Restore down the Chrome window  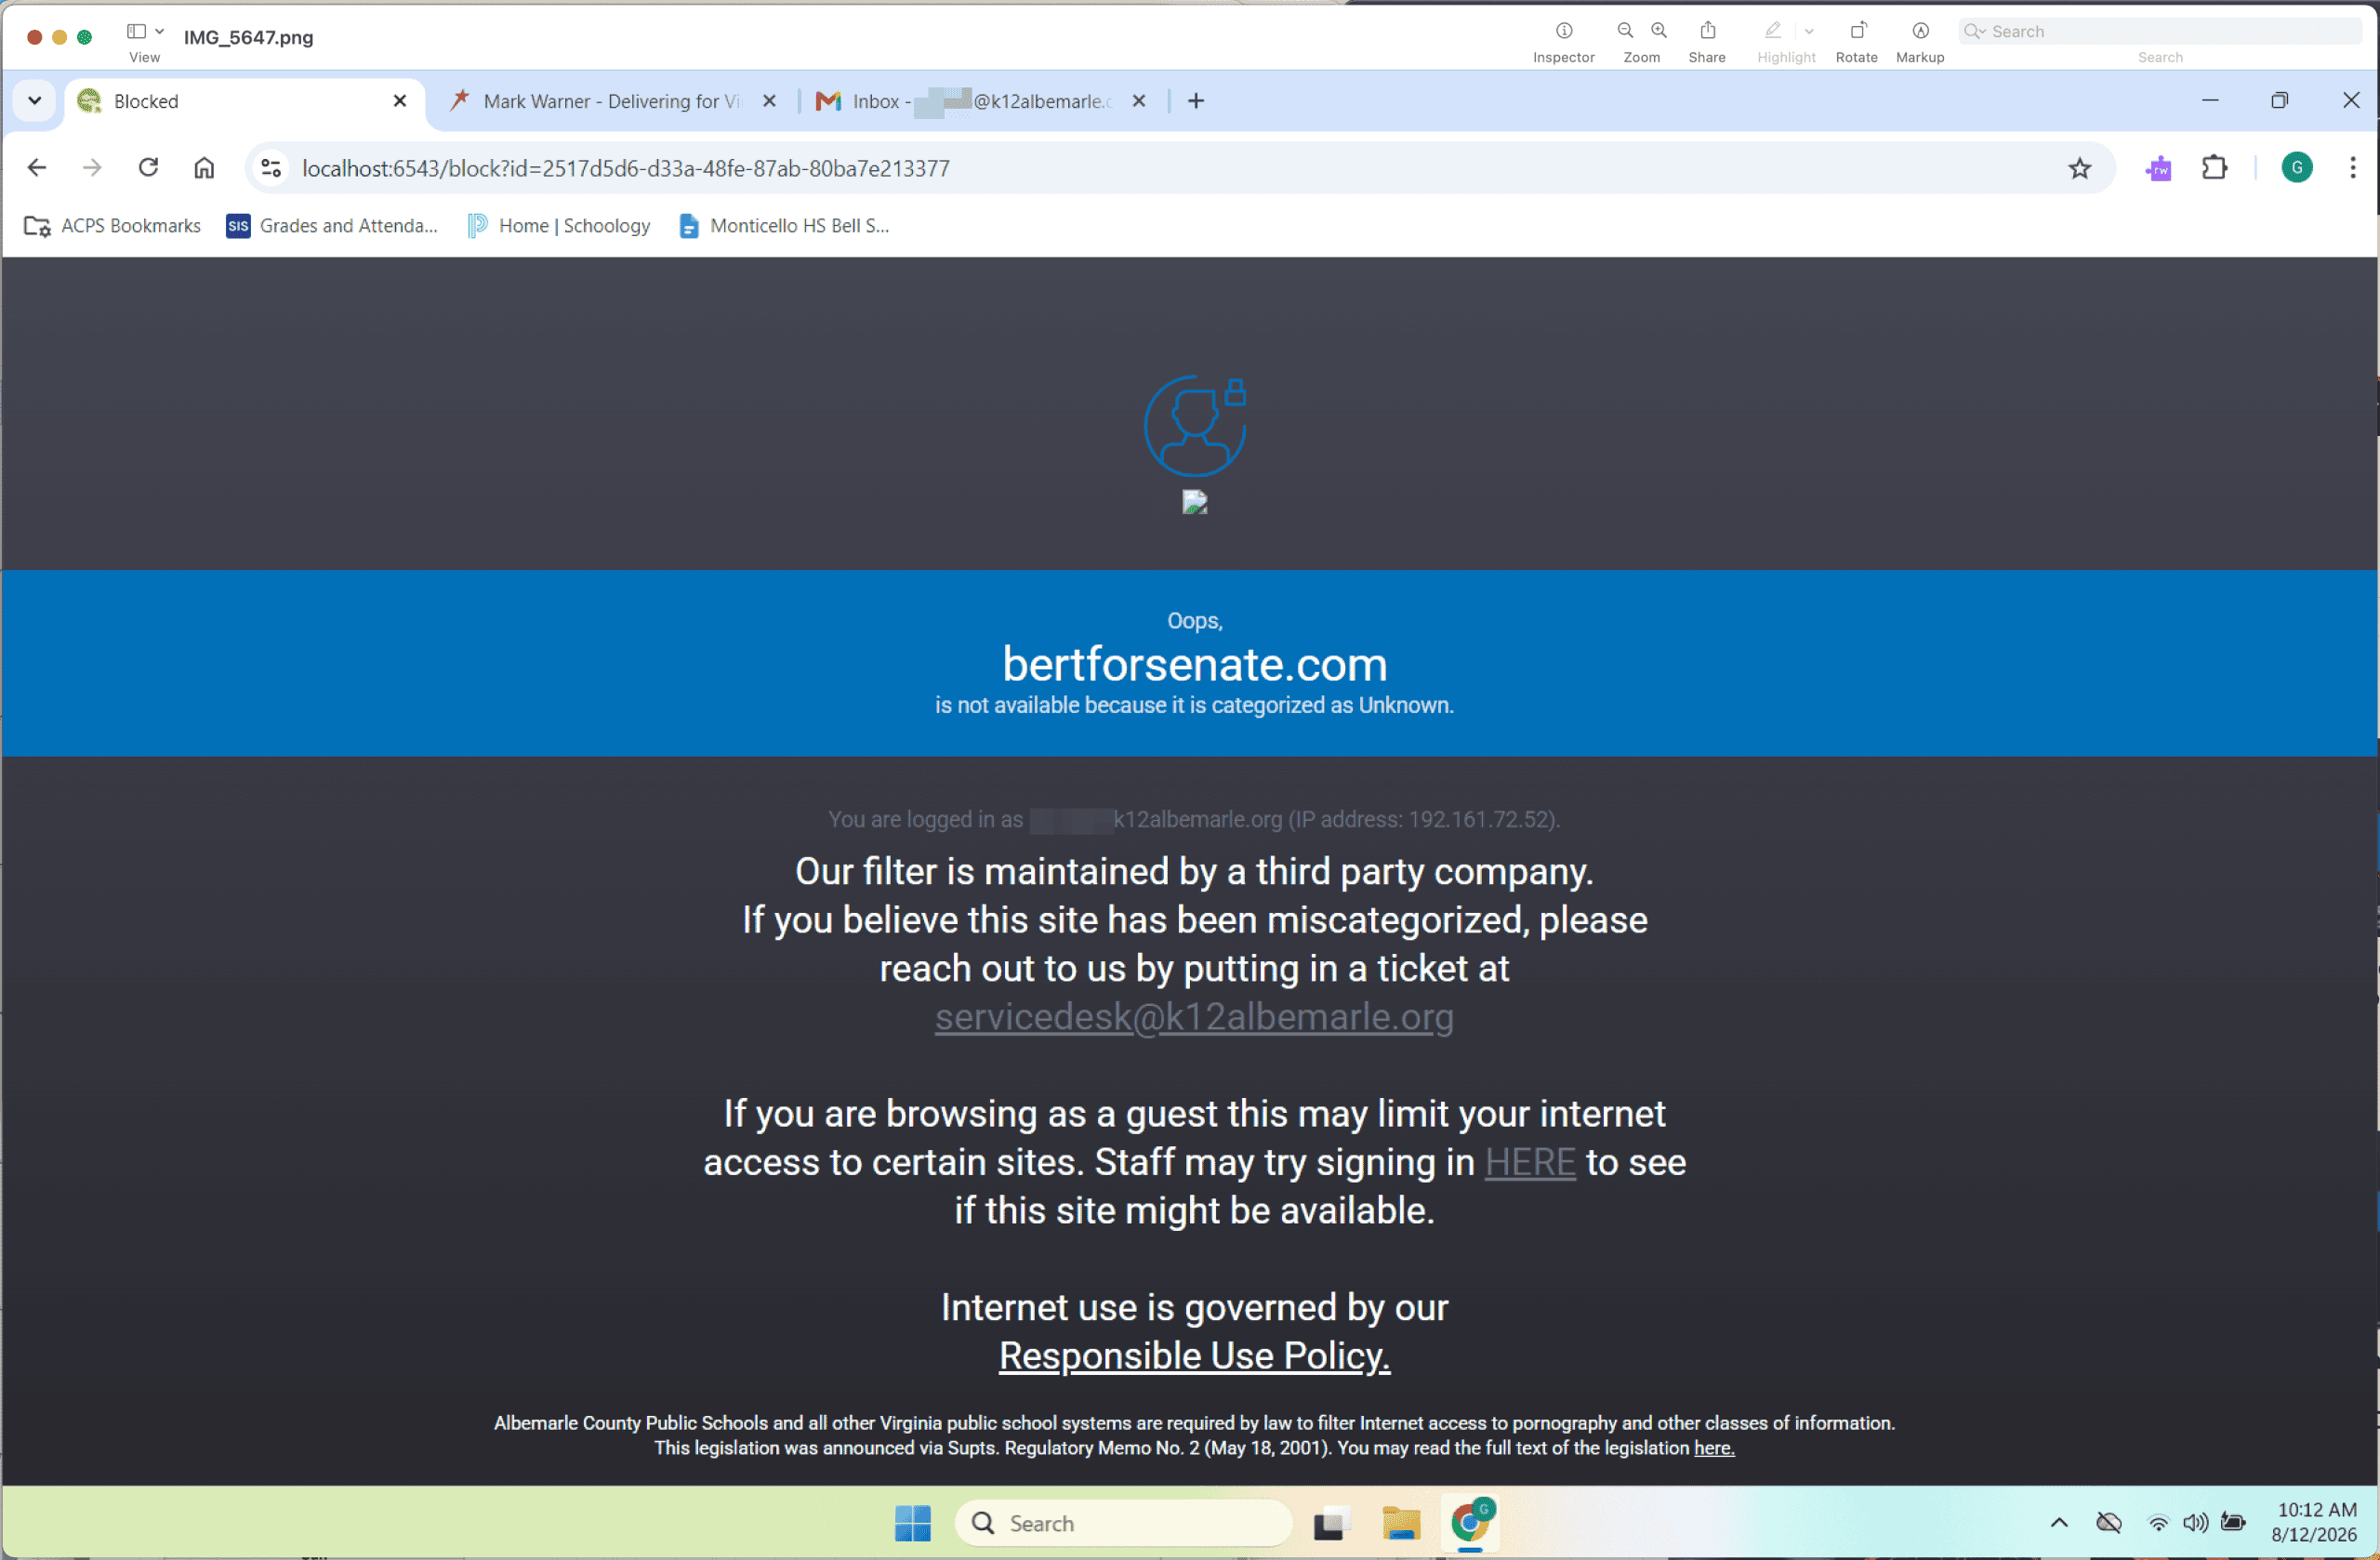tap(2280, 101)
